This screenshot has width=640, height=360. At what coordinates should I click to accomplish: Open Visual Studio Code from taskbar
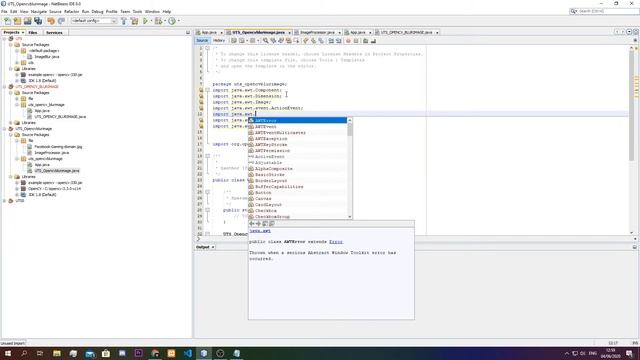pyautogui.click(x=188, y=353)
